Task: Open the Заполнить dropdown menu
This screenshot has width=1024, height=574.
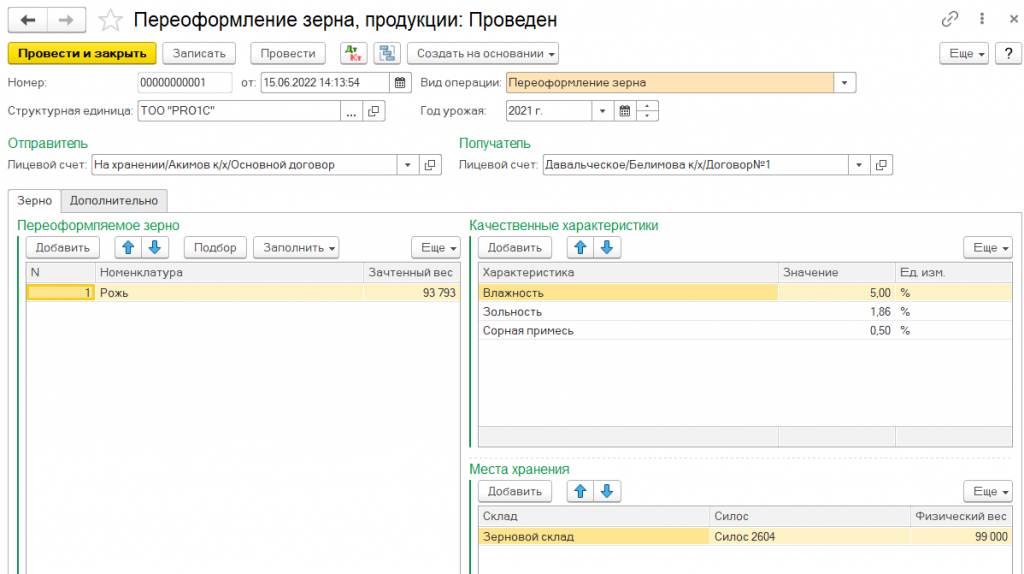Action: [x=296, y=247]
